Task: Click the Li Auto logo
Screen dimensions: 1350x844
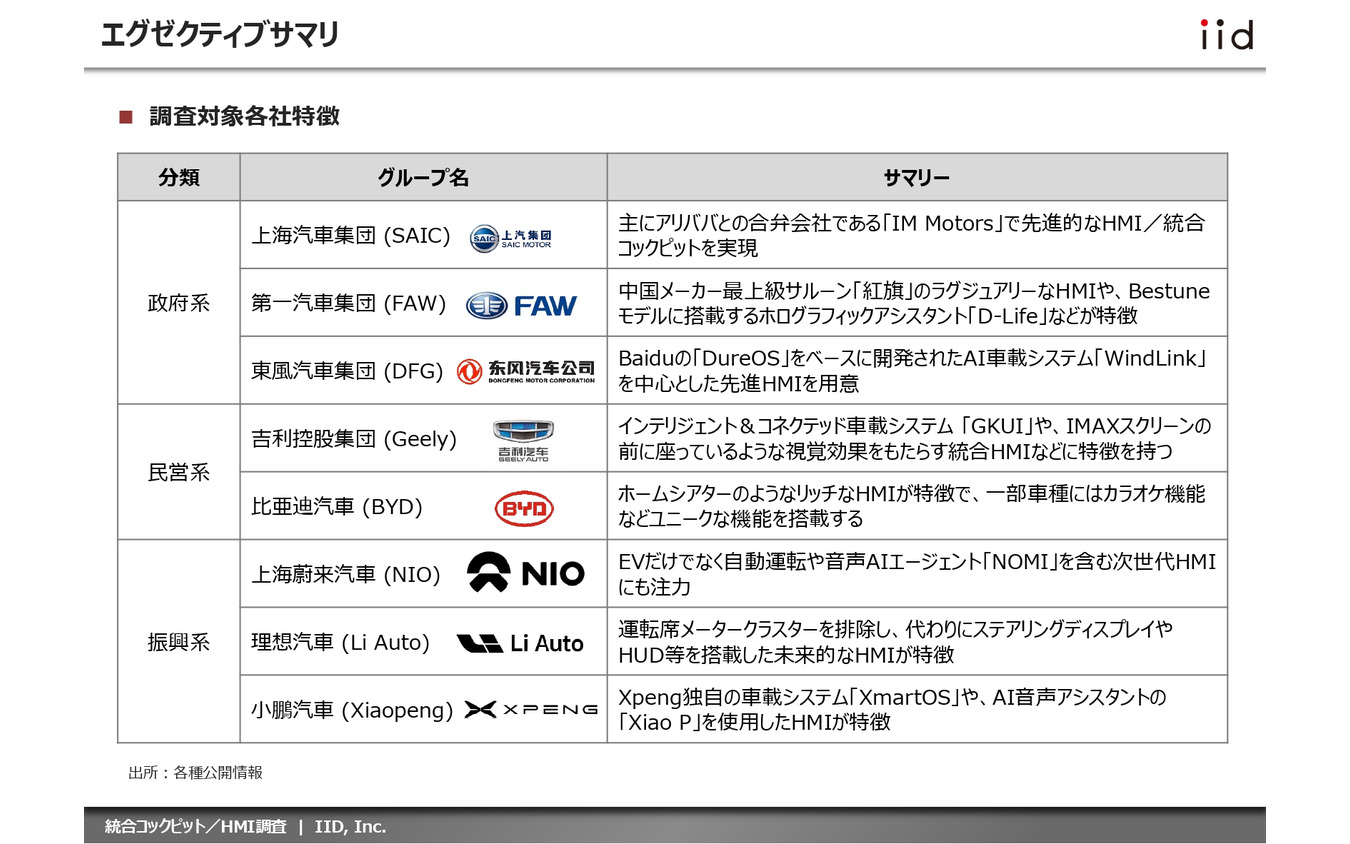Action: 520,643
